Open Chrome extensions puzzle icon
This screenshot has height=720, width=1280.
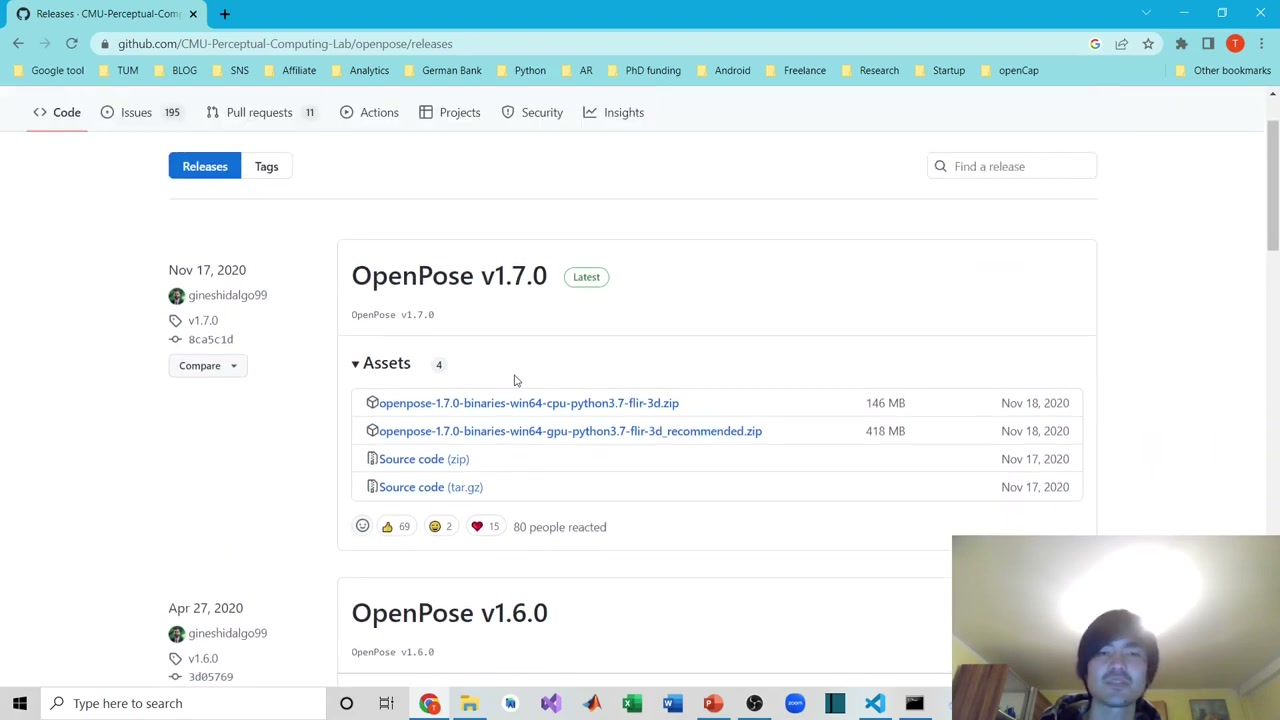[x=1181, y=44]
